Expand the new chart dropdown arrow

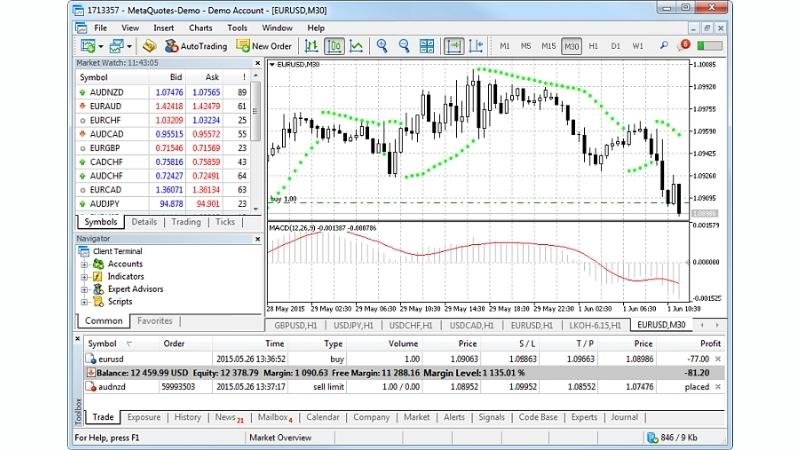(x=101, y=46)
